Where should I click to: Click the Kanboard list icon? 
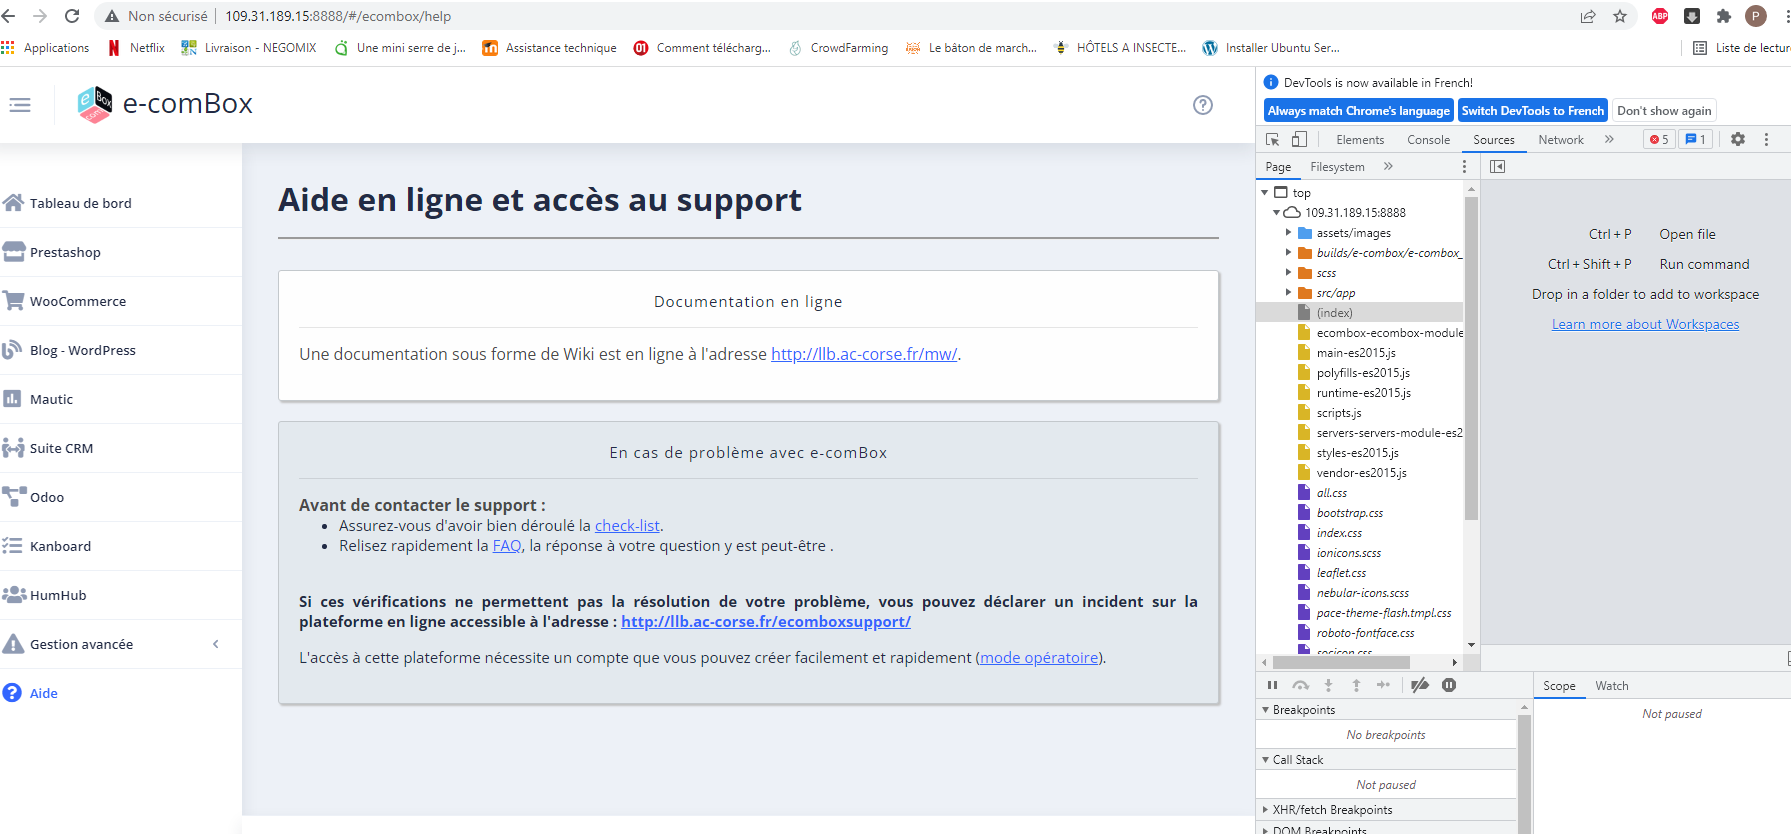pos(12,546)
